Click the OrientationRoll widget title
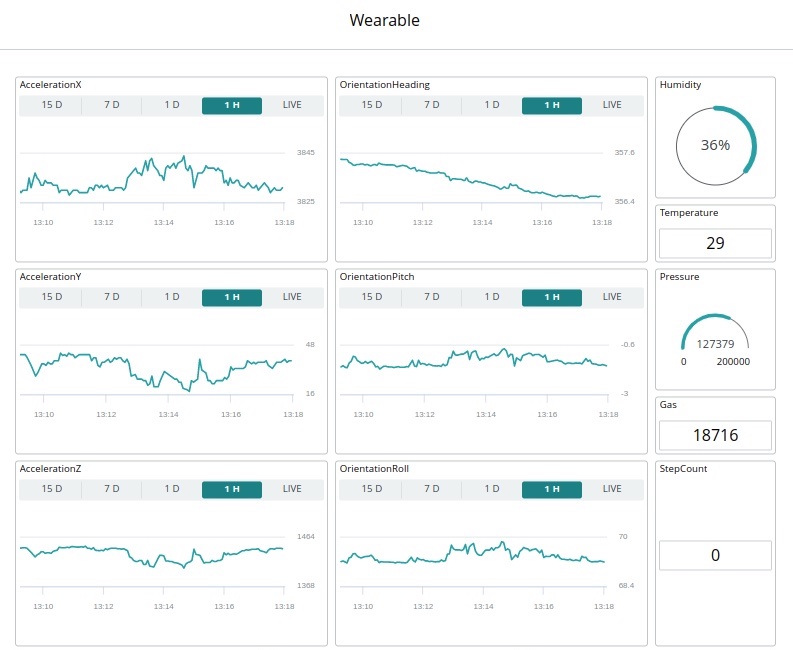This screenshot has width=793, height=650. [x=374, y=469]
